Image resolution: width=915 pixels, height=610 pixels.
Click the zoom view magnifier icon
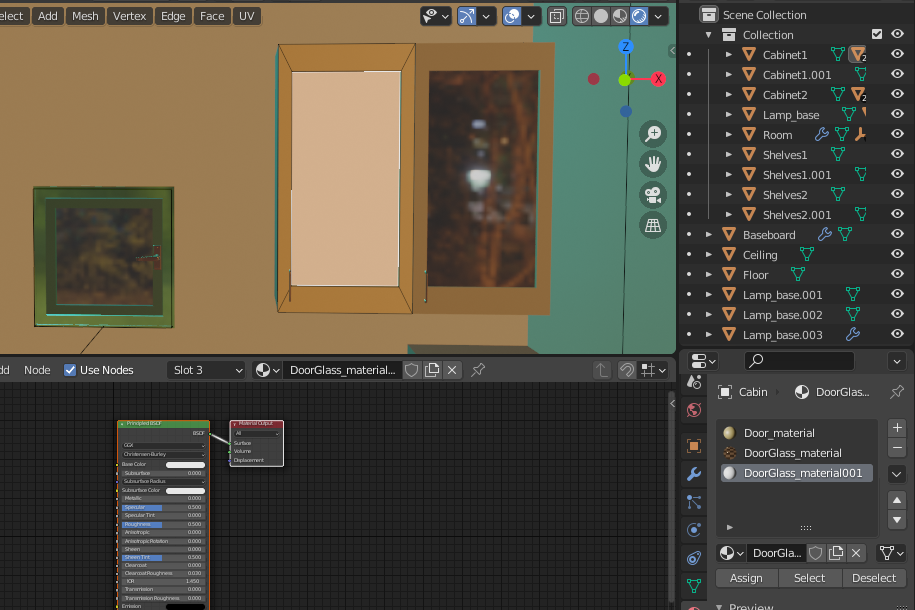[653, 134]
